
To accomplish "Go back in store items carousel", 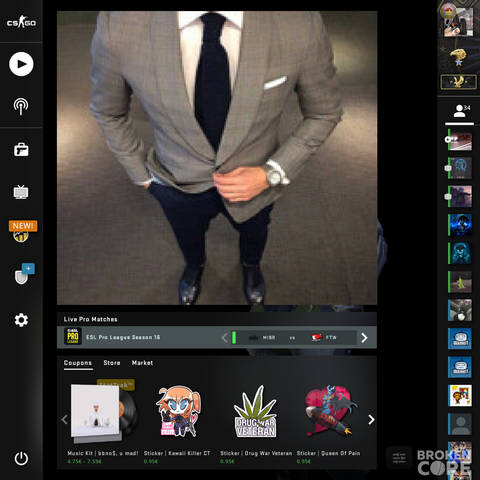I will pos(65,419).
